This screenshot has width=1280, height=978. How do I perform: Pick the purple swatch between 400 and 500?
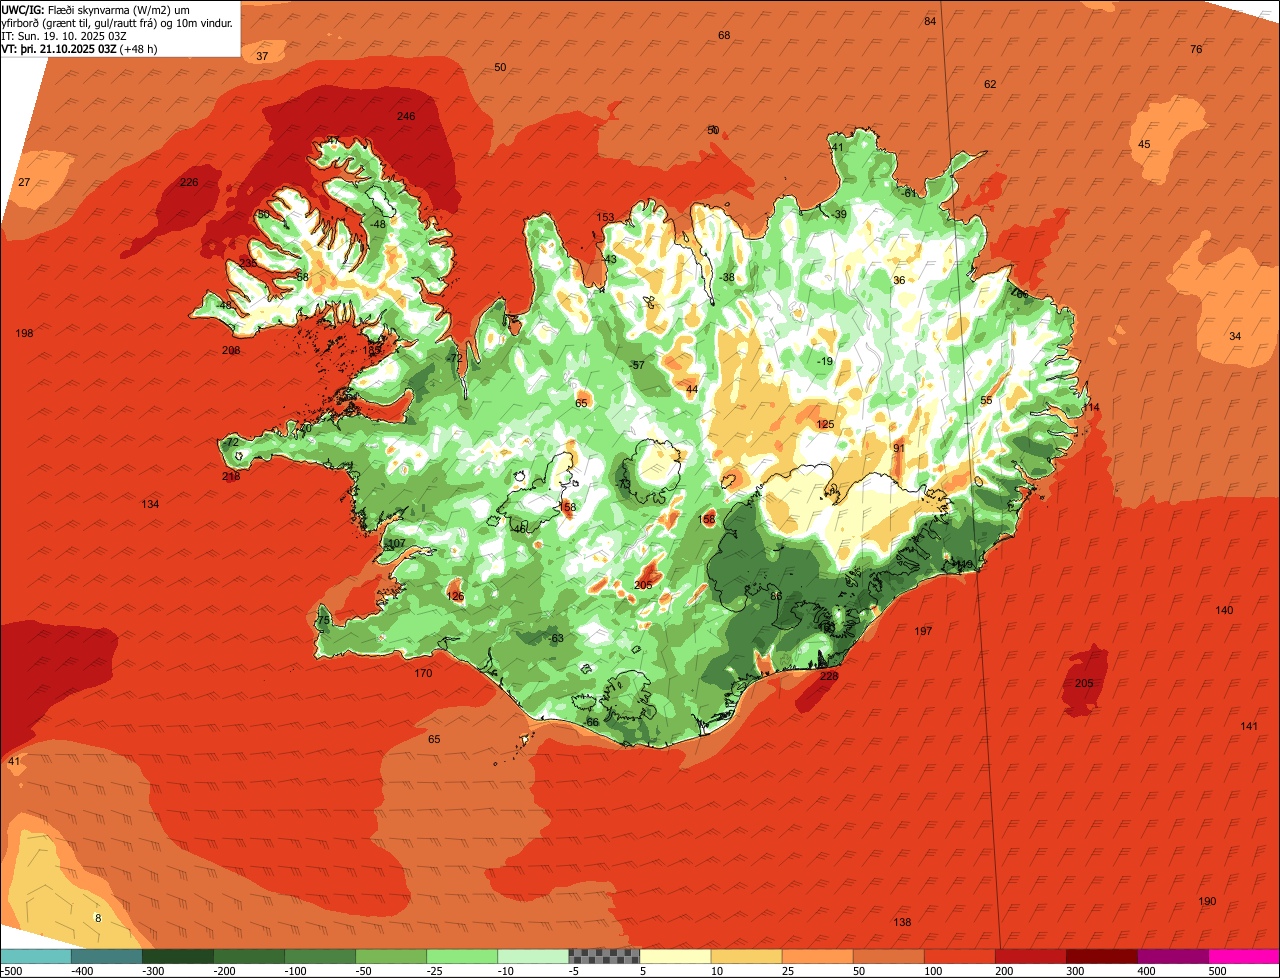click(1172, 956)
